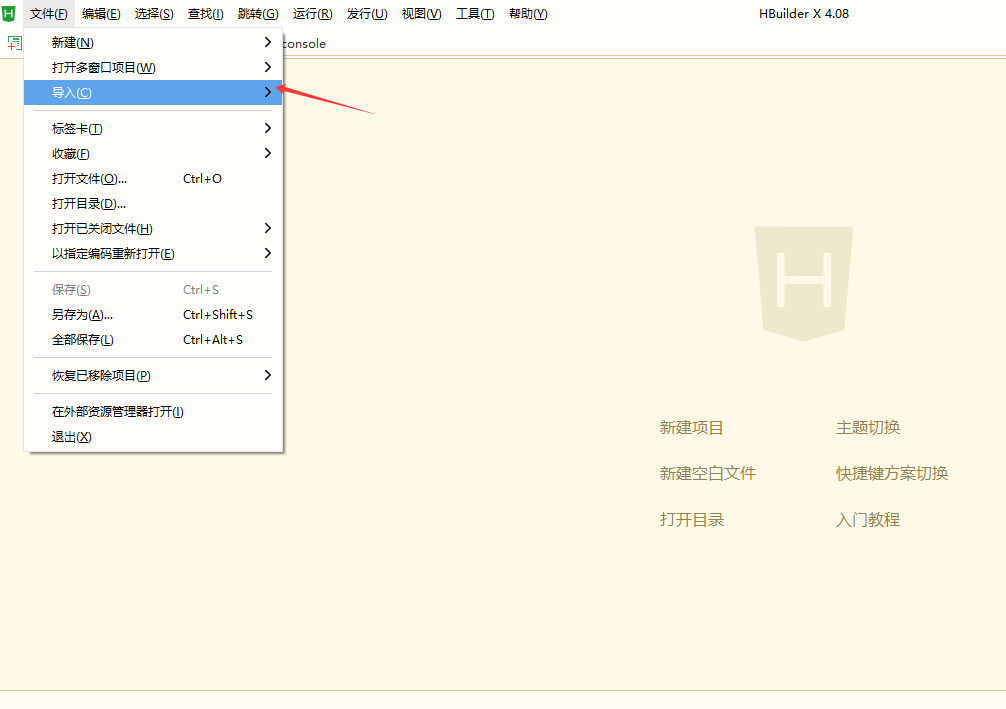Open the 查找(I) menu
Viewport: 1006px width, 709px height.
(205, 13)
